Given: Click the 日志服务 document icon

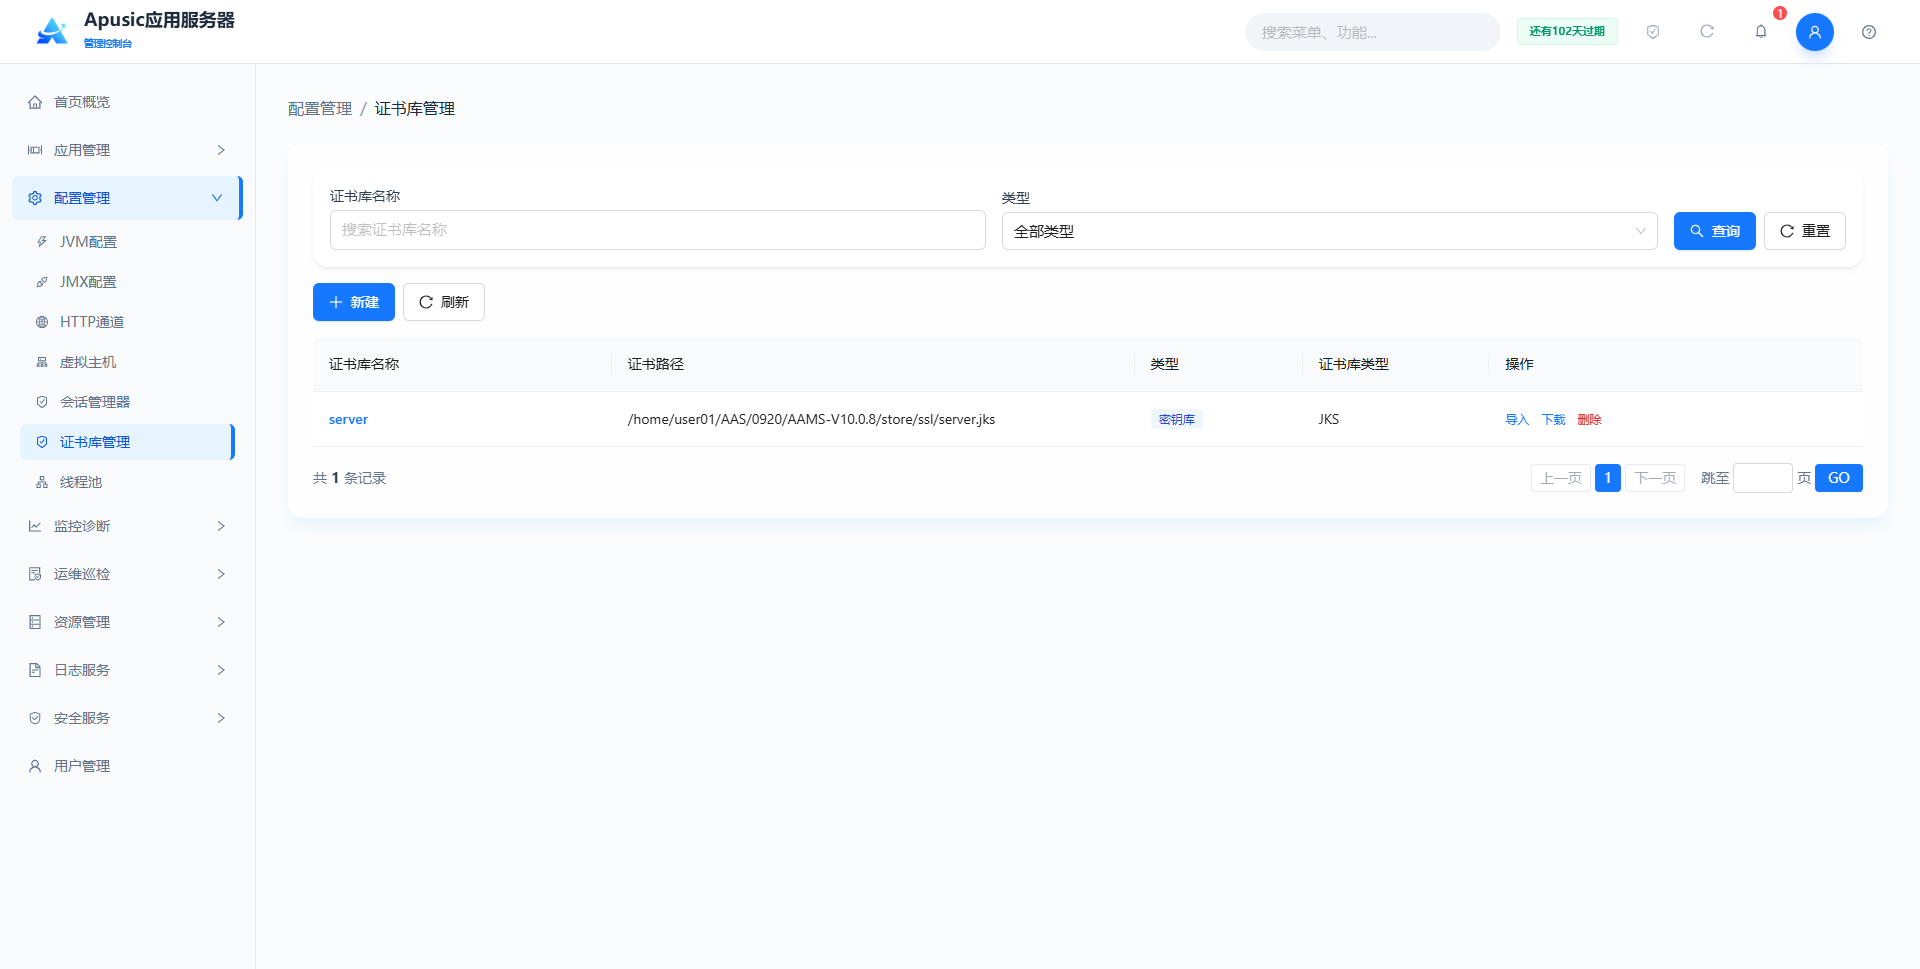Looking at the screenshot, I should pyautogui.click(x=35, y=670).
